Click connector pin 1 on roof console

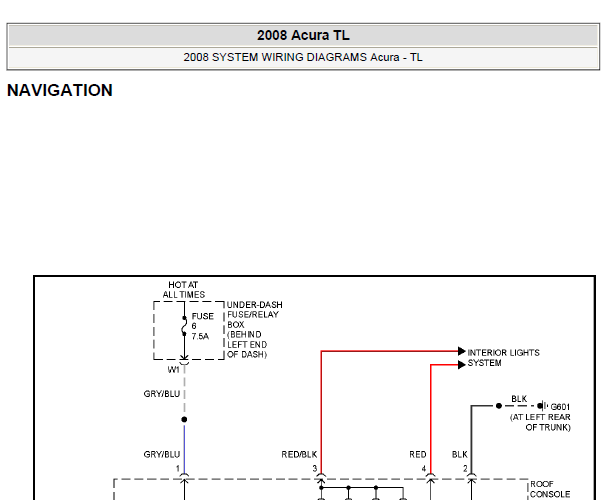point(184,478)
